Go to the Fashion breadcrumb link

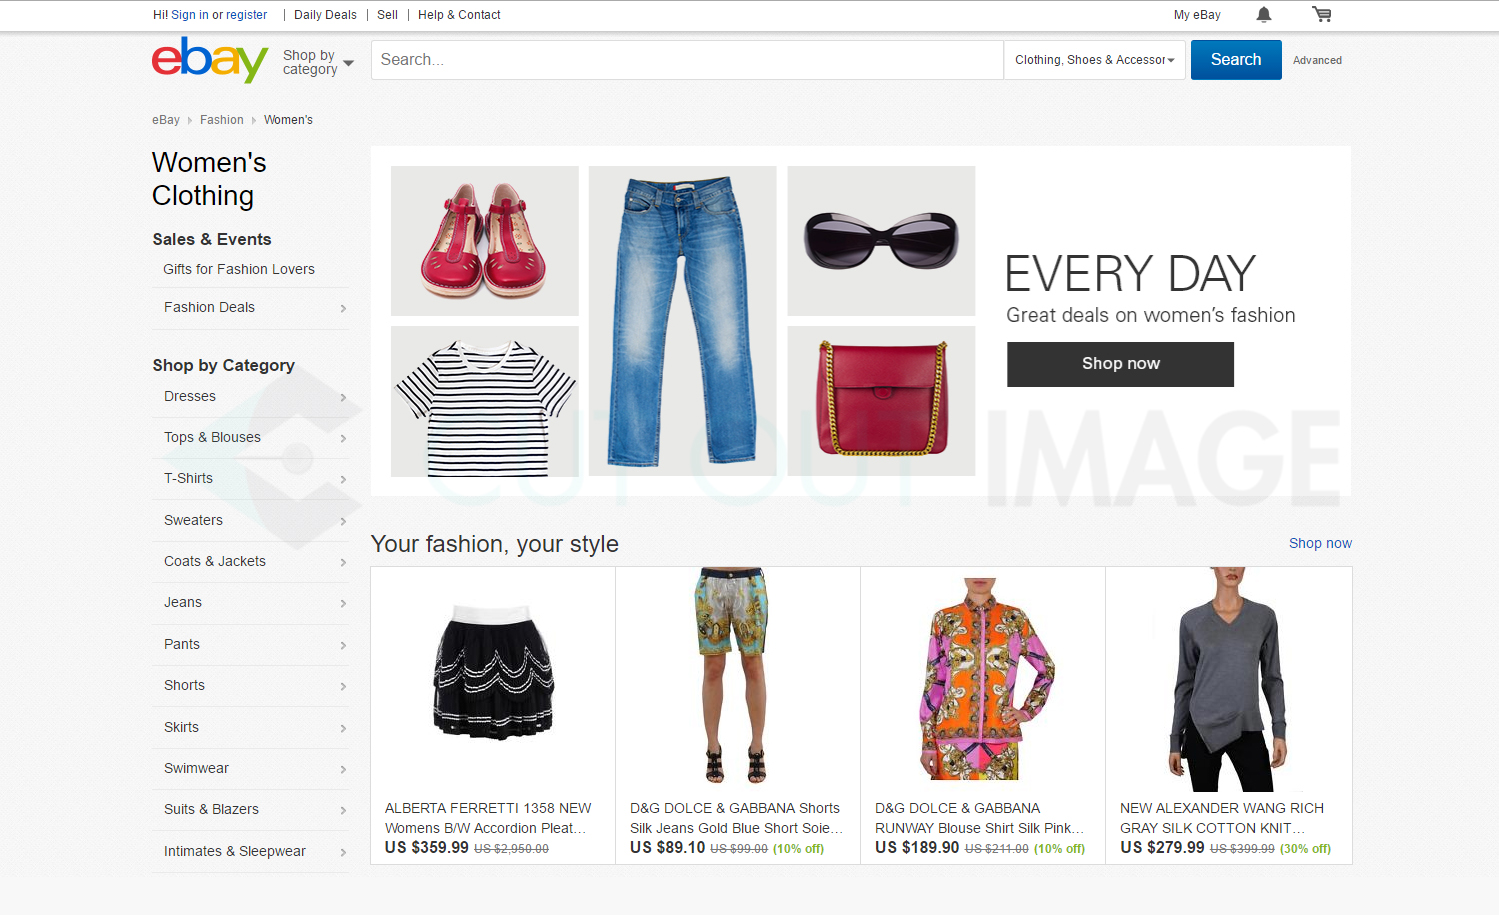coord(222,120)
